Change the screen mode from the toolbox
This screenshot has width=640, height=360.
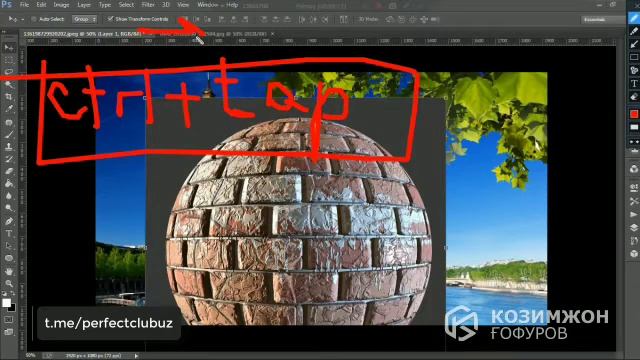[9, 332]
